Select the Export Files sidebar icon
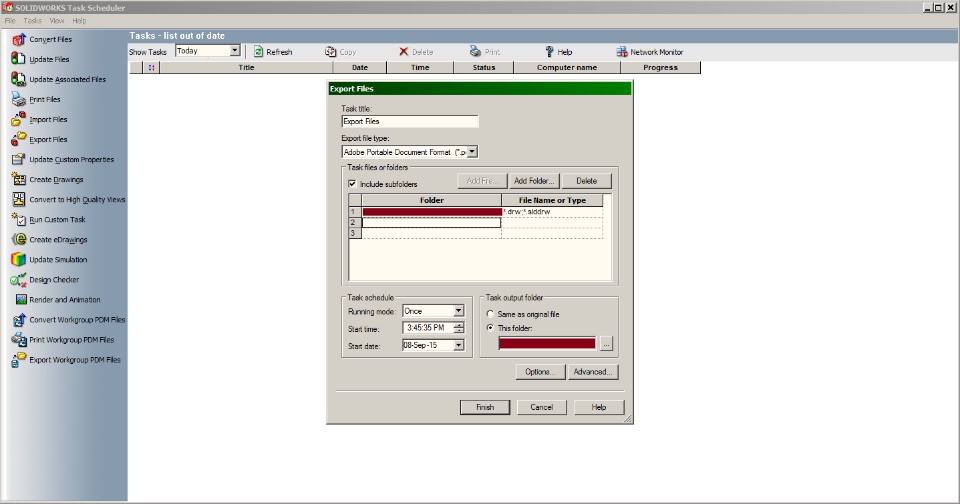The height and width of the screenshot is (504, 960). click(x=18, y=140)
